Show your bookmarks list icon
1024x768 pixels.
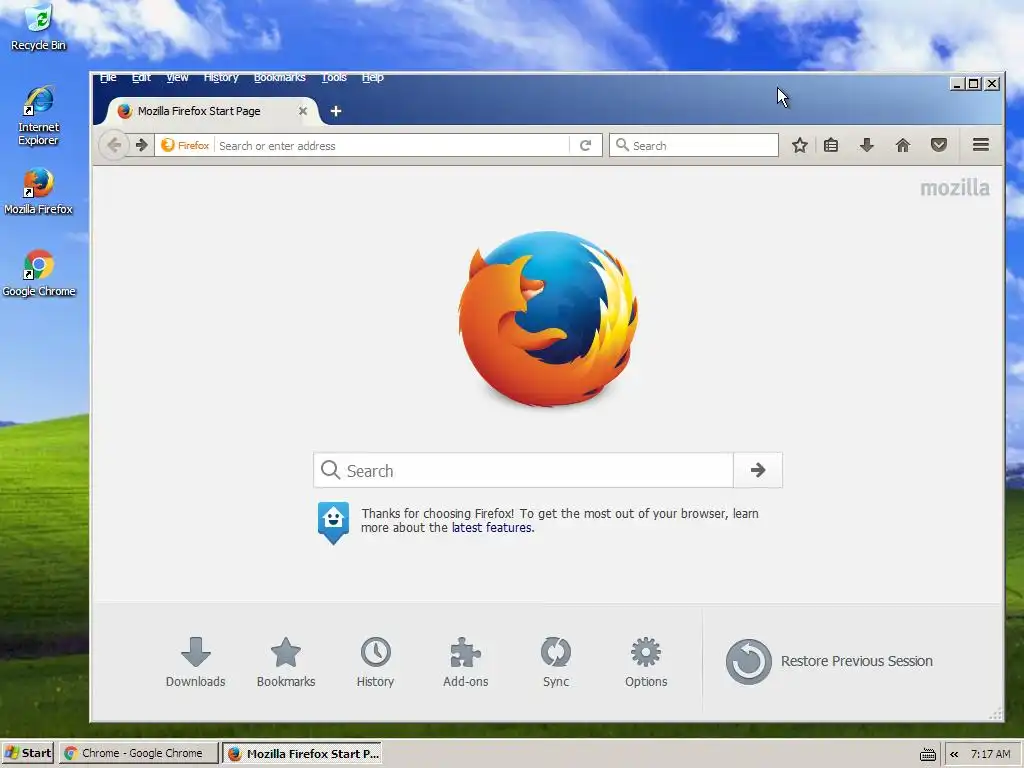pos(831,145)
